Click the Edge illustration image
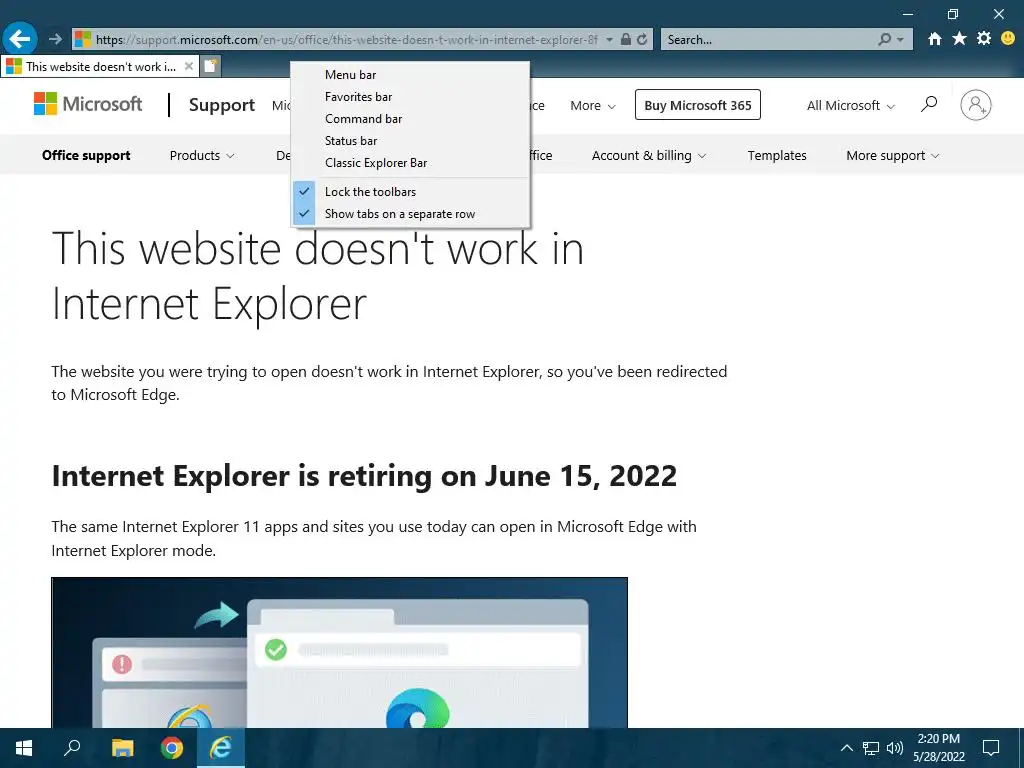Image resolution: width=1024 pixels, height=768 pixels. (x=340, y=652)
